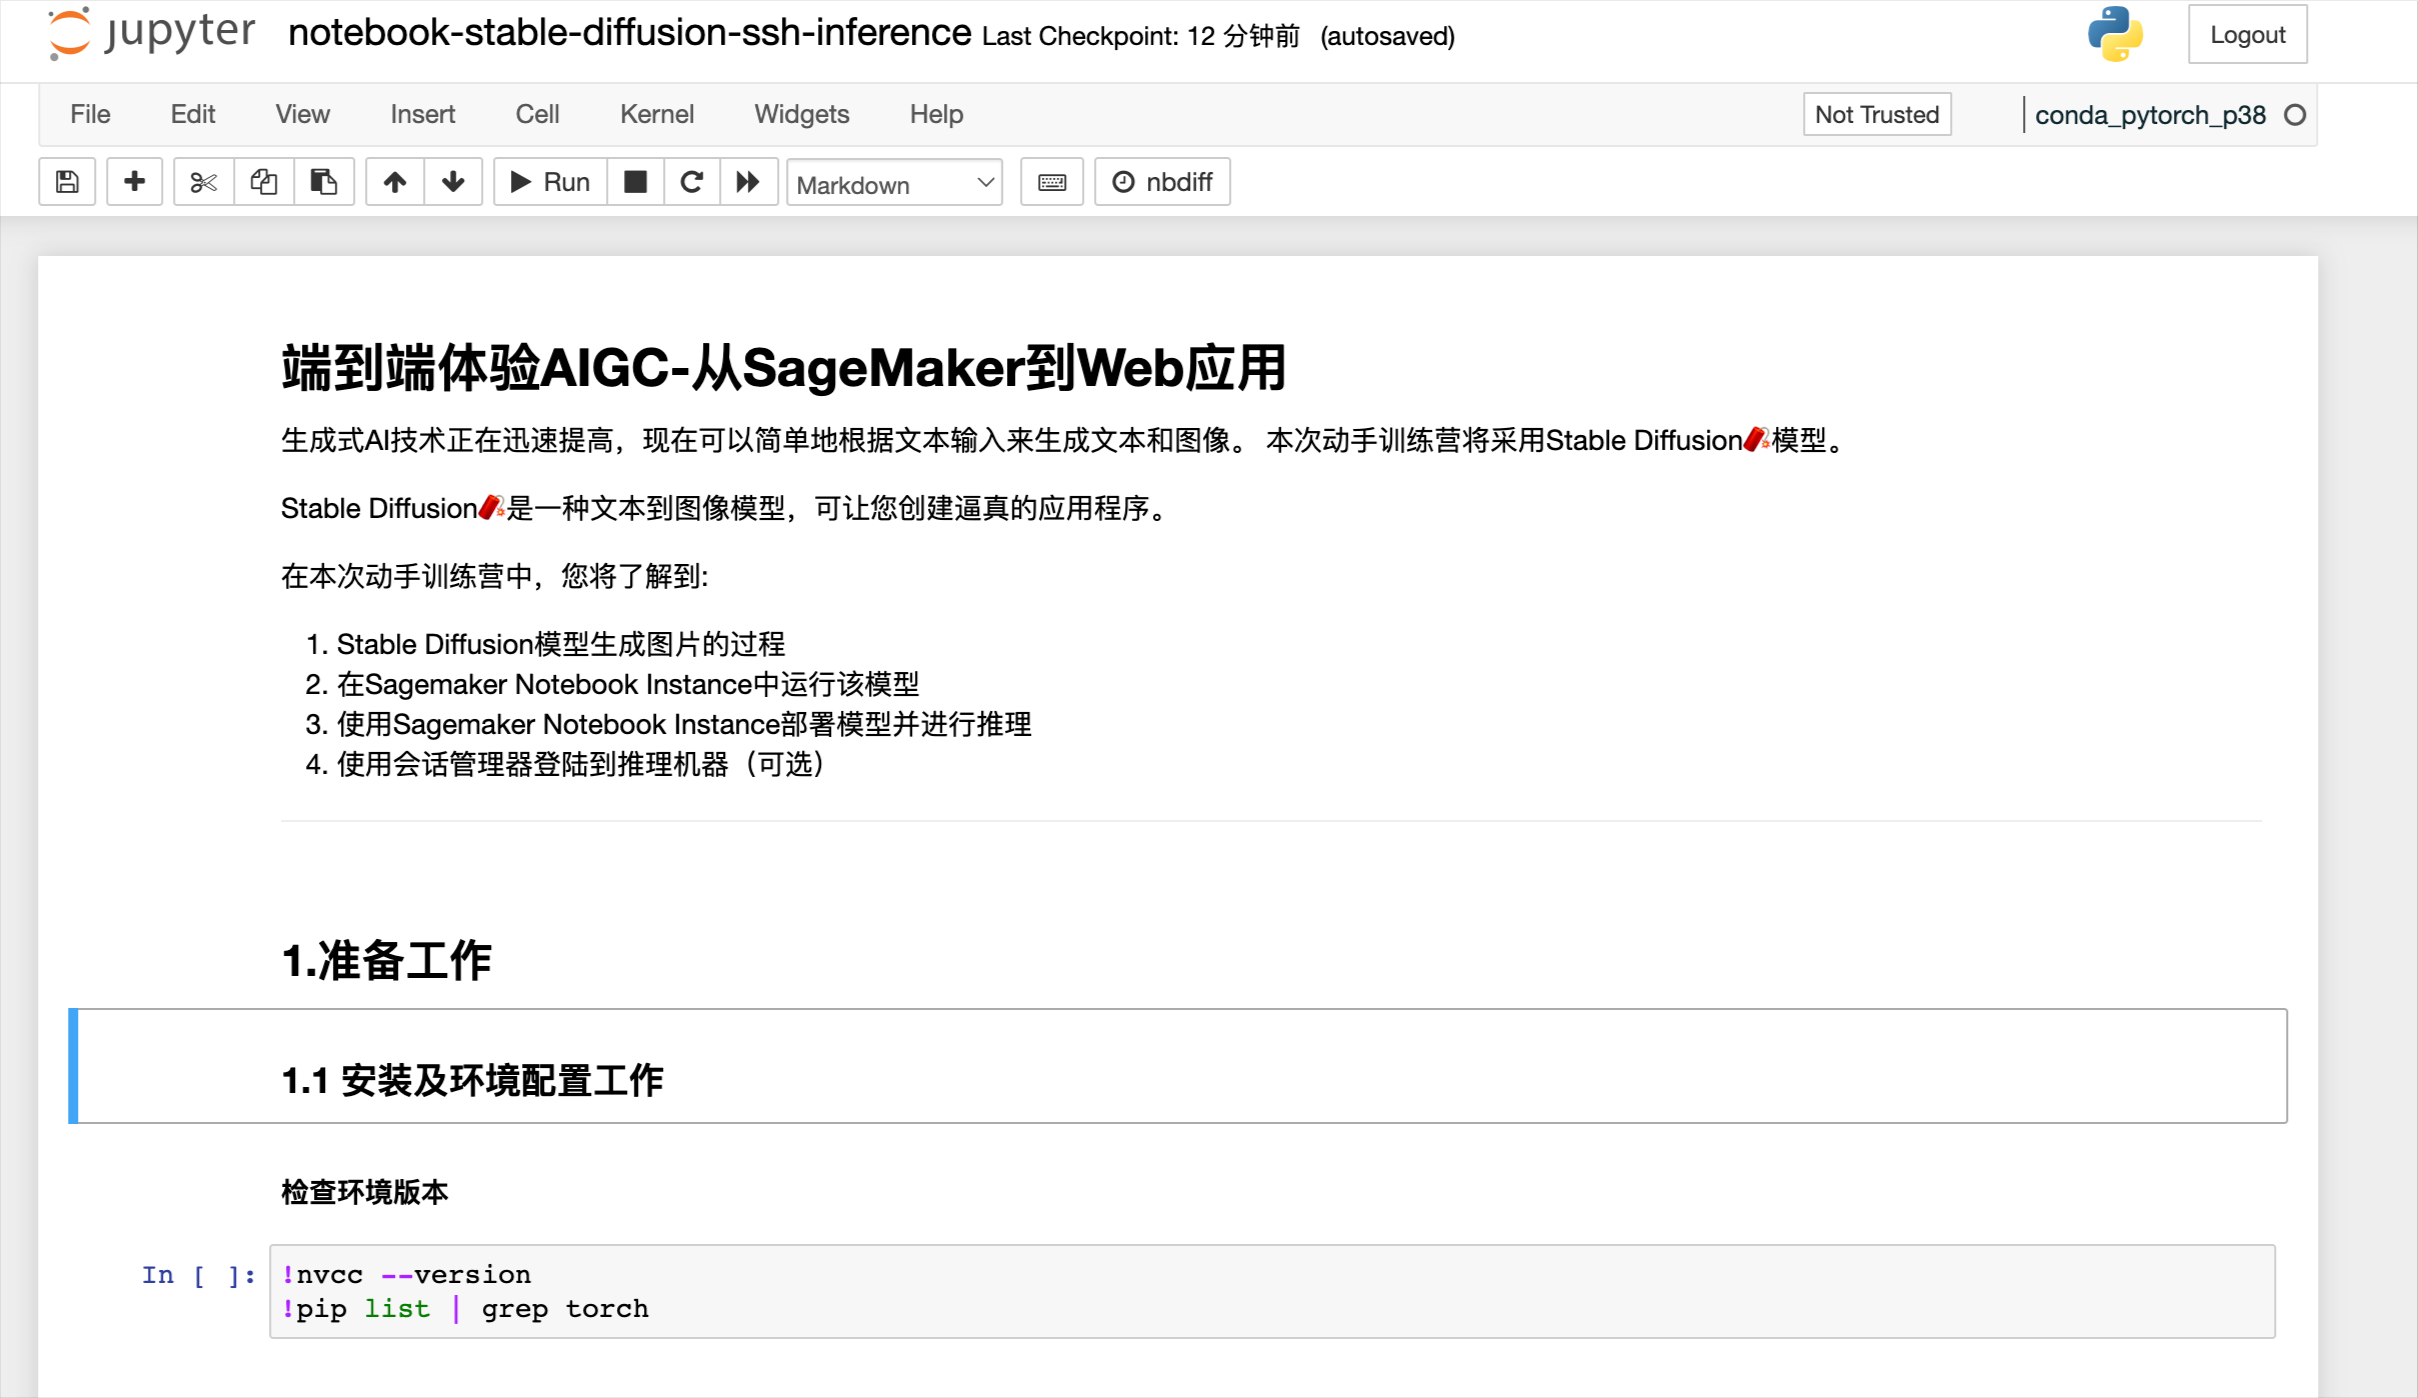Click the save and checkpoint icon

pyautogui.click(x=67, y=182)
